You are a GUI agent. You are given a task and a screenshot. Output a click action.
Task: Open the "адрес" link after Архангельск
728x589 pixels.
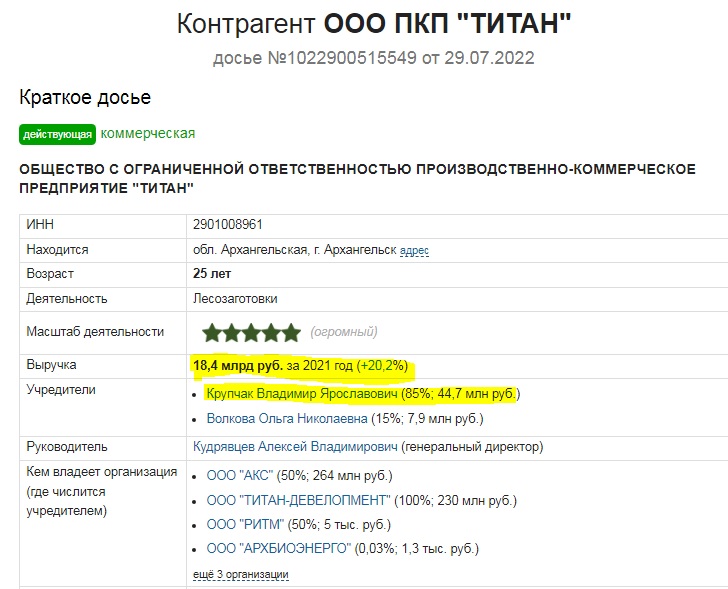pyautogui.click(x=414, y=250)
